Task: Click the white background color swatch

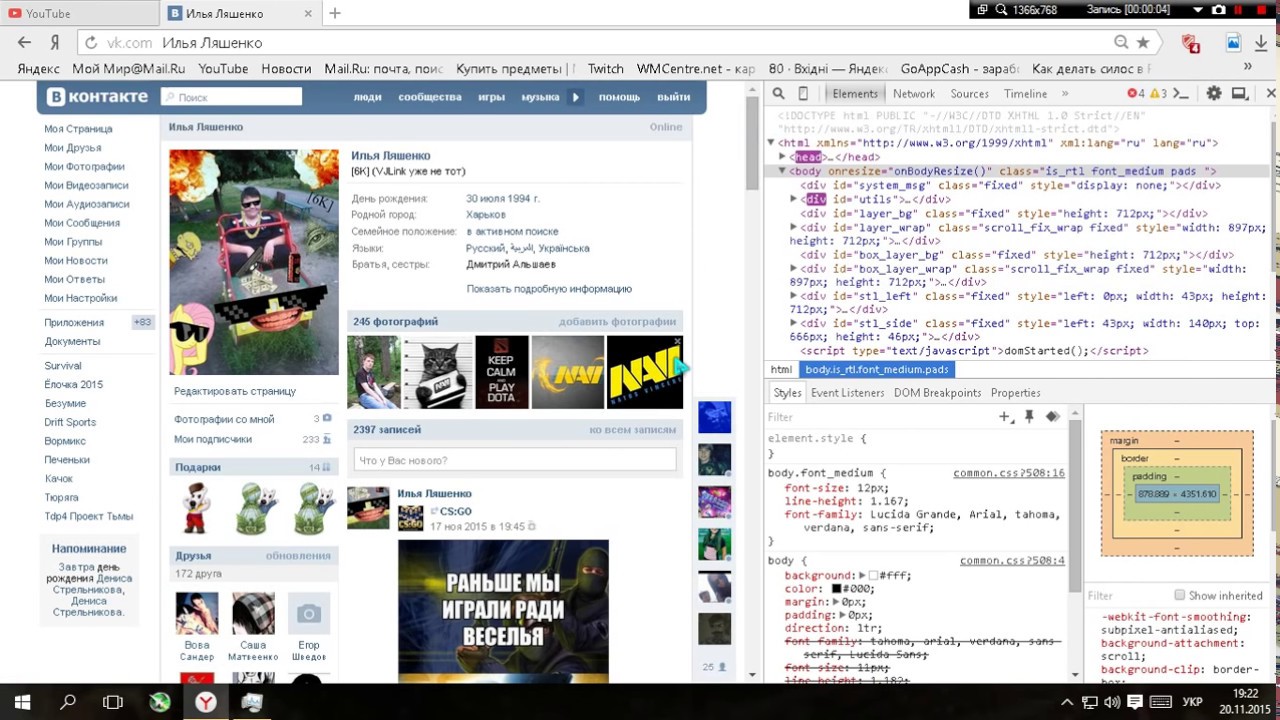Action: [873, 576]
